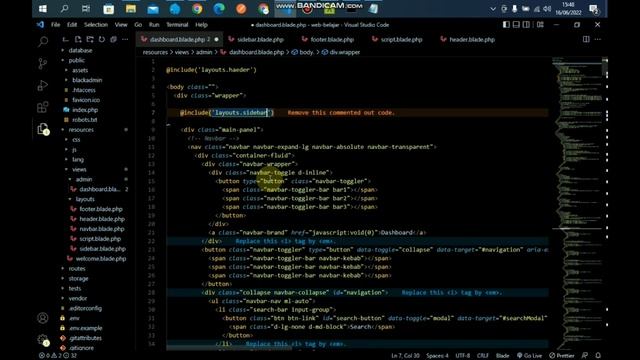Toggle Prettier formatter in status bar

pyautogui.click(x=562, y=356)
